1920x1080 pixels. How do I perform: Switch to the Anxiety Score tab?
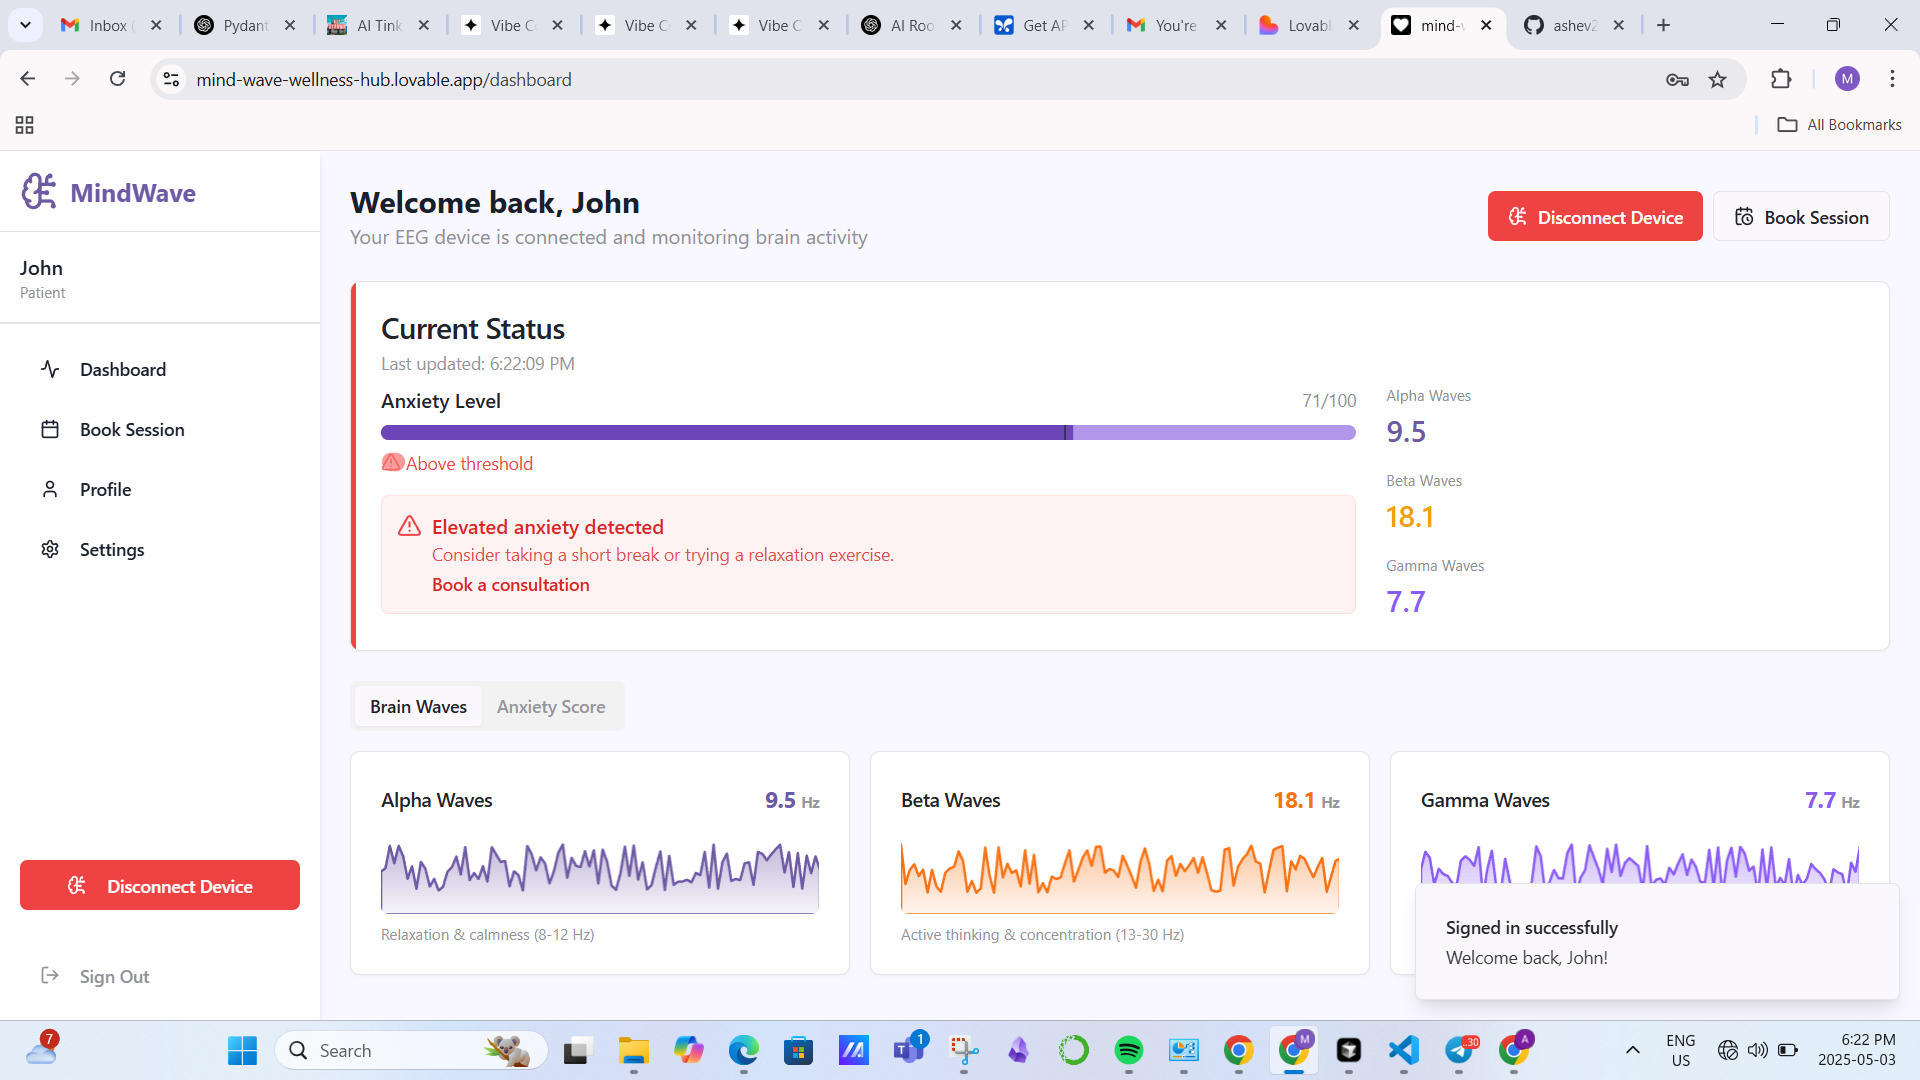click(550, 707)
